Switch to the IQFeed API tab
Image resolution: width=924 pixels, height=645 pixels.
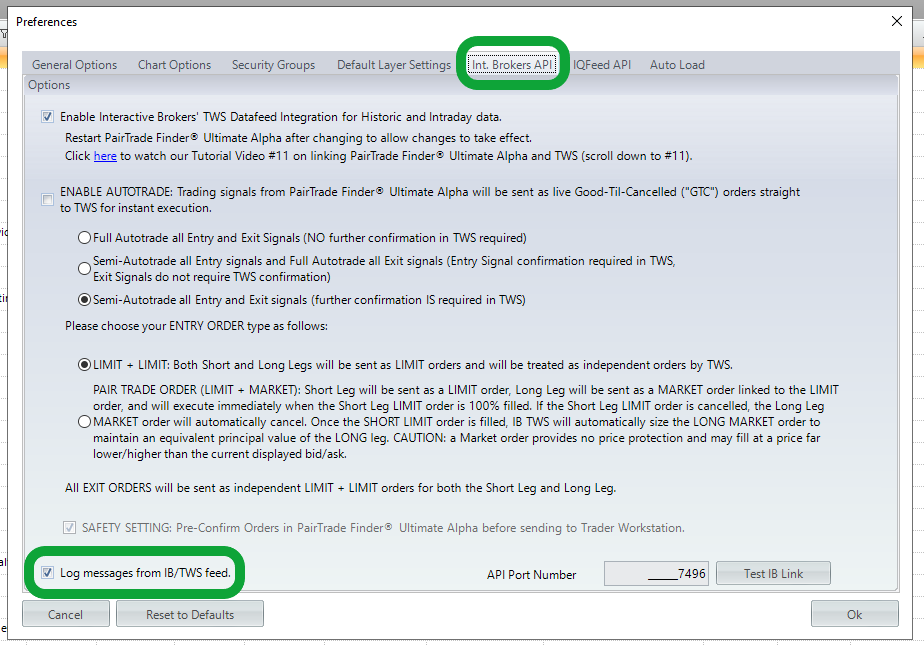[x=602, y=65]
